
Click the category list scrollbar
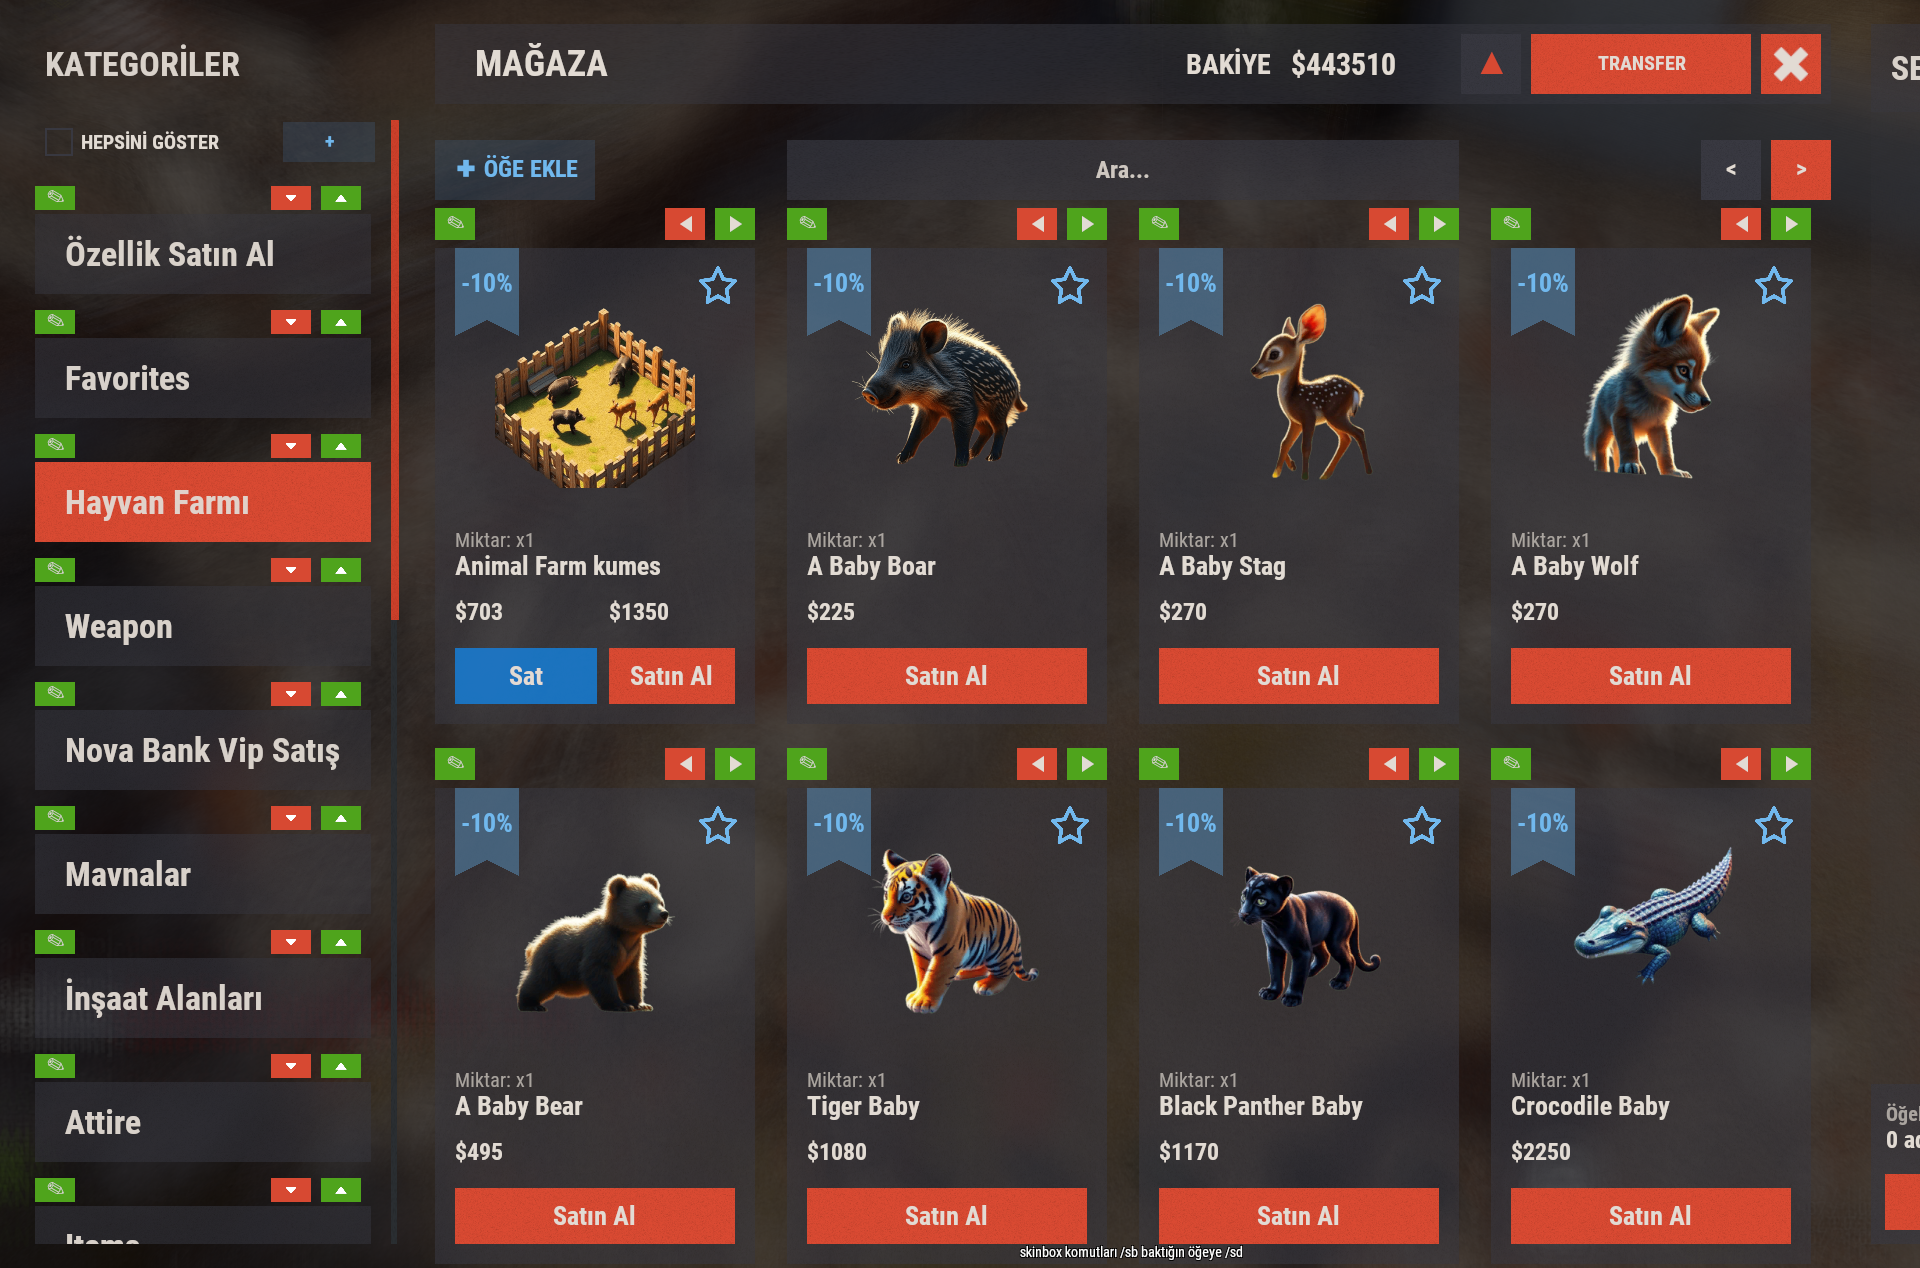tap(395, 370)
